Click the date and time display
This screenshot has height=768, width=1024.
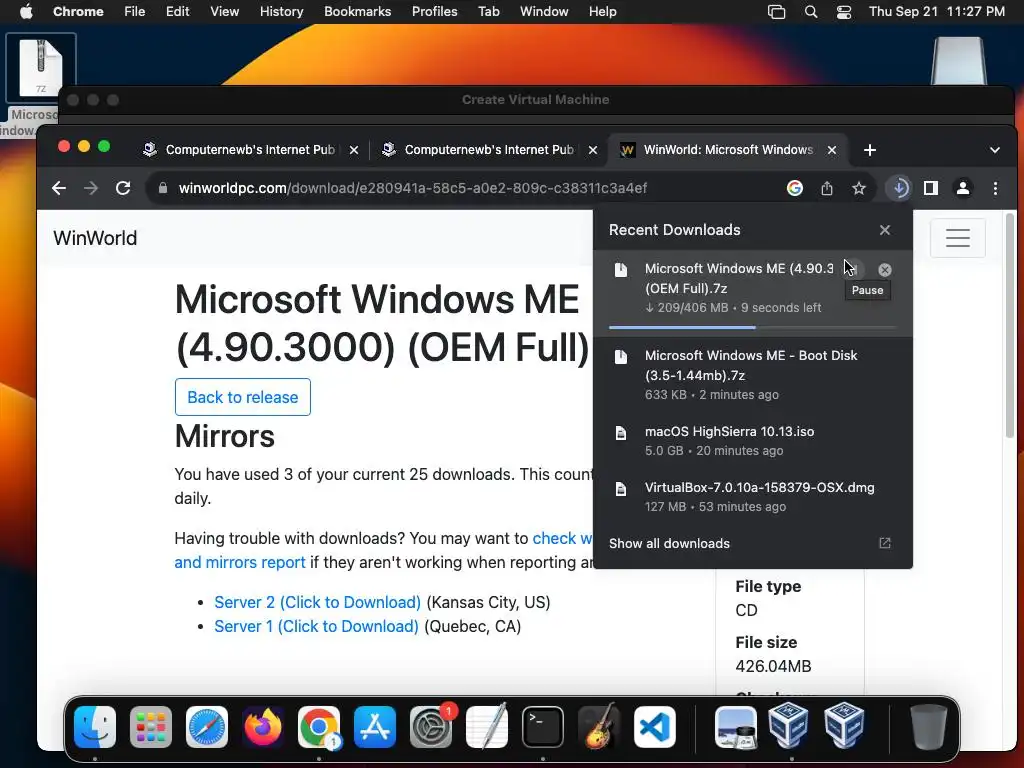936,12
